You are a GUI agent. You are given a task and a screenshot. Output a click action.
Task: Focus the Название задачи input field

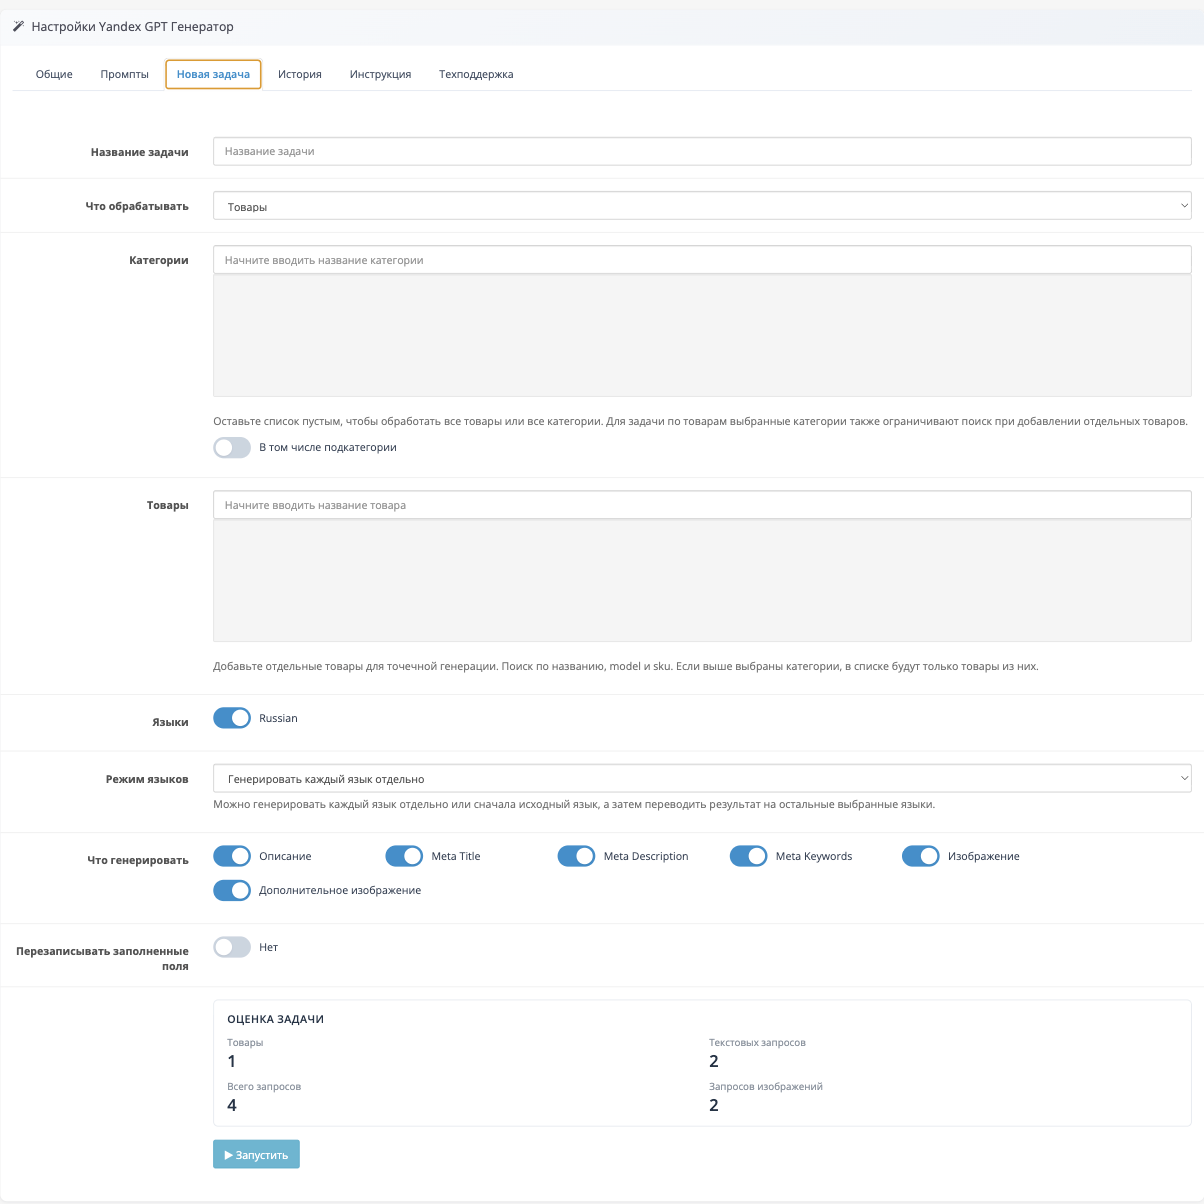(702, 151)
